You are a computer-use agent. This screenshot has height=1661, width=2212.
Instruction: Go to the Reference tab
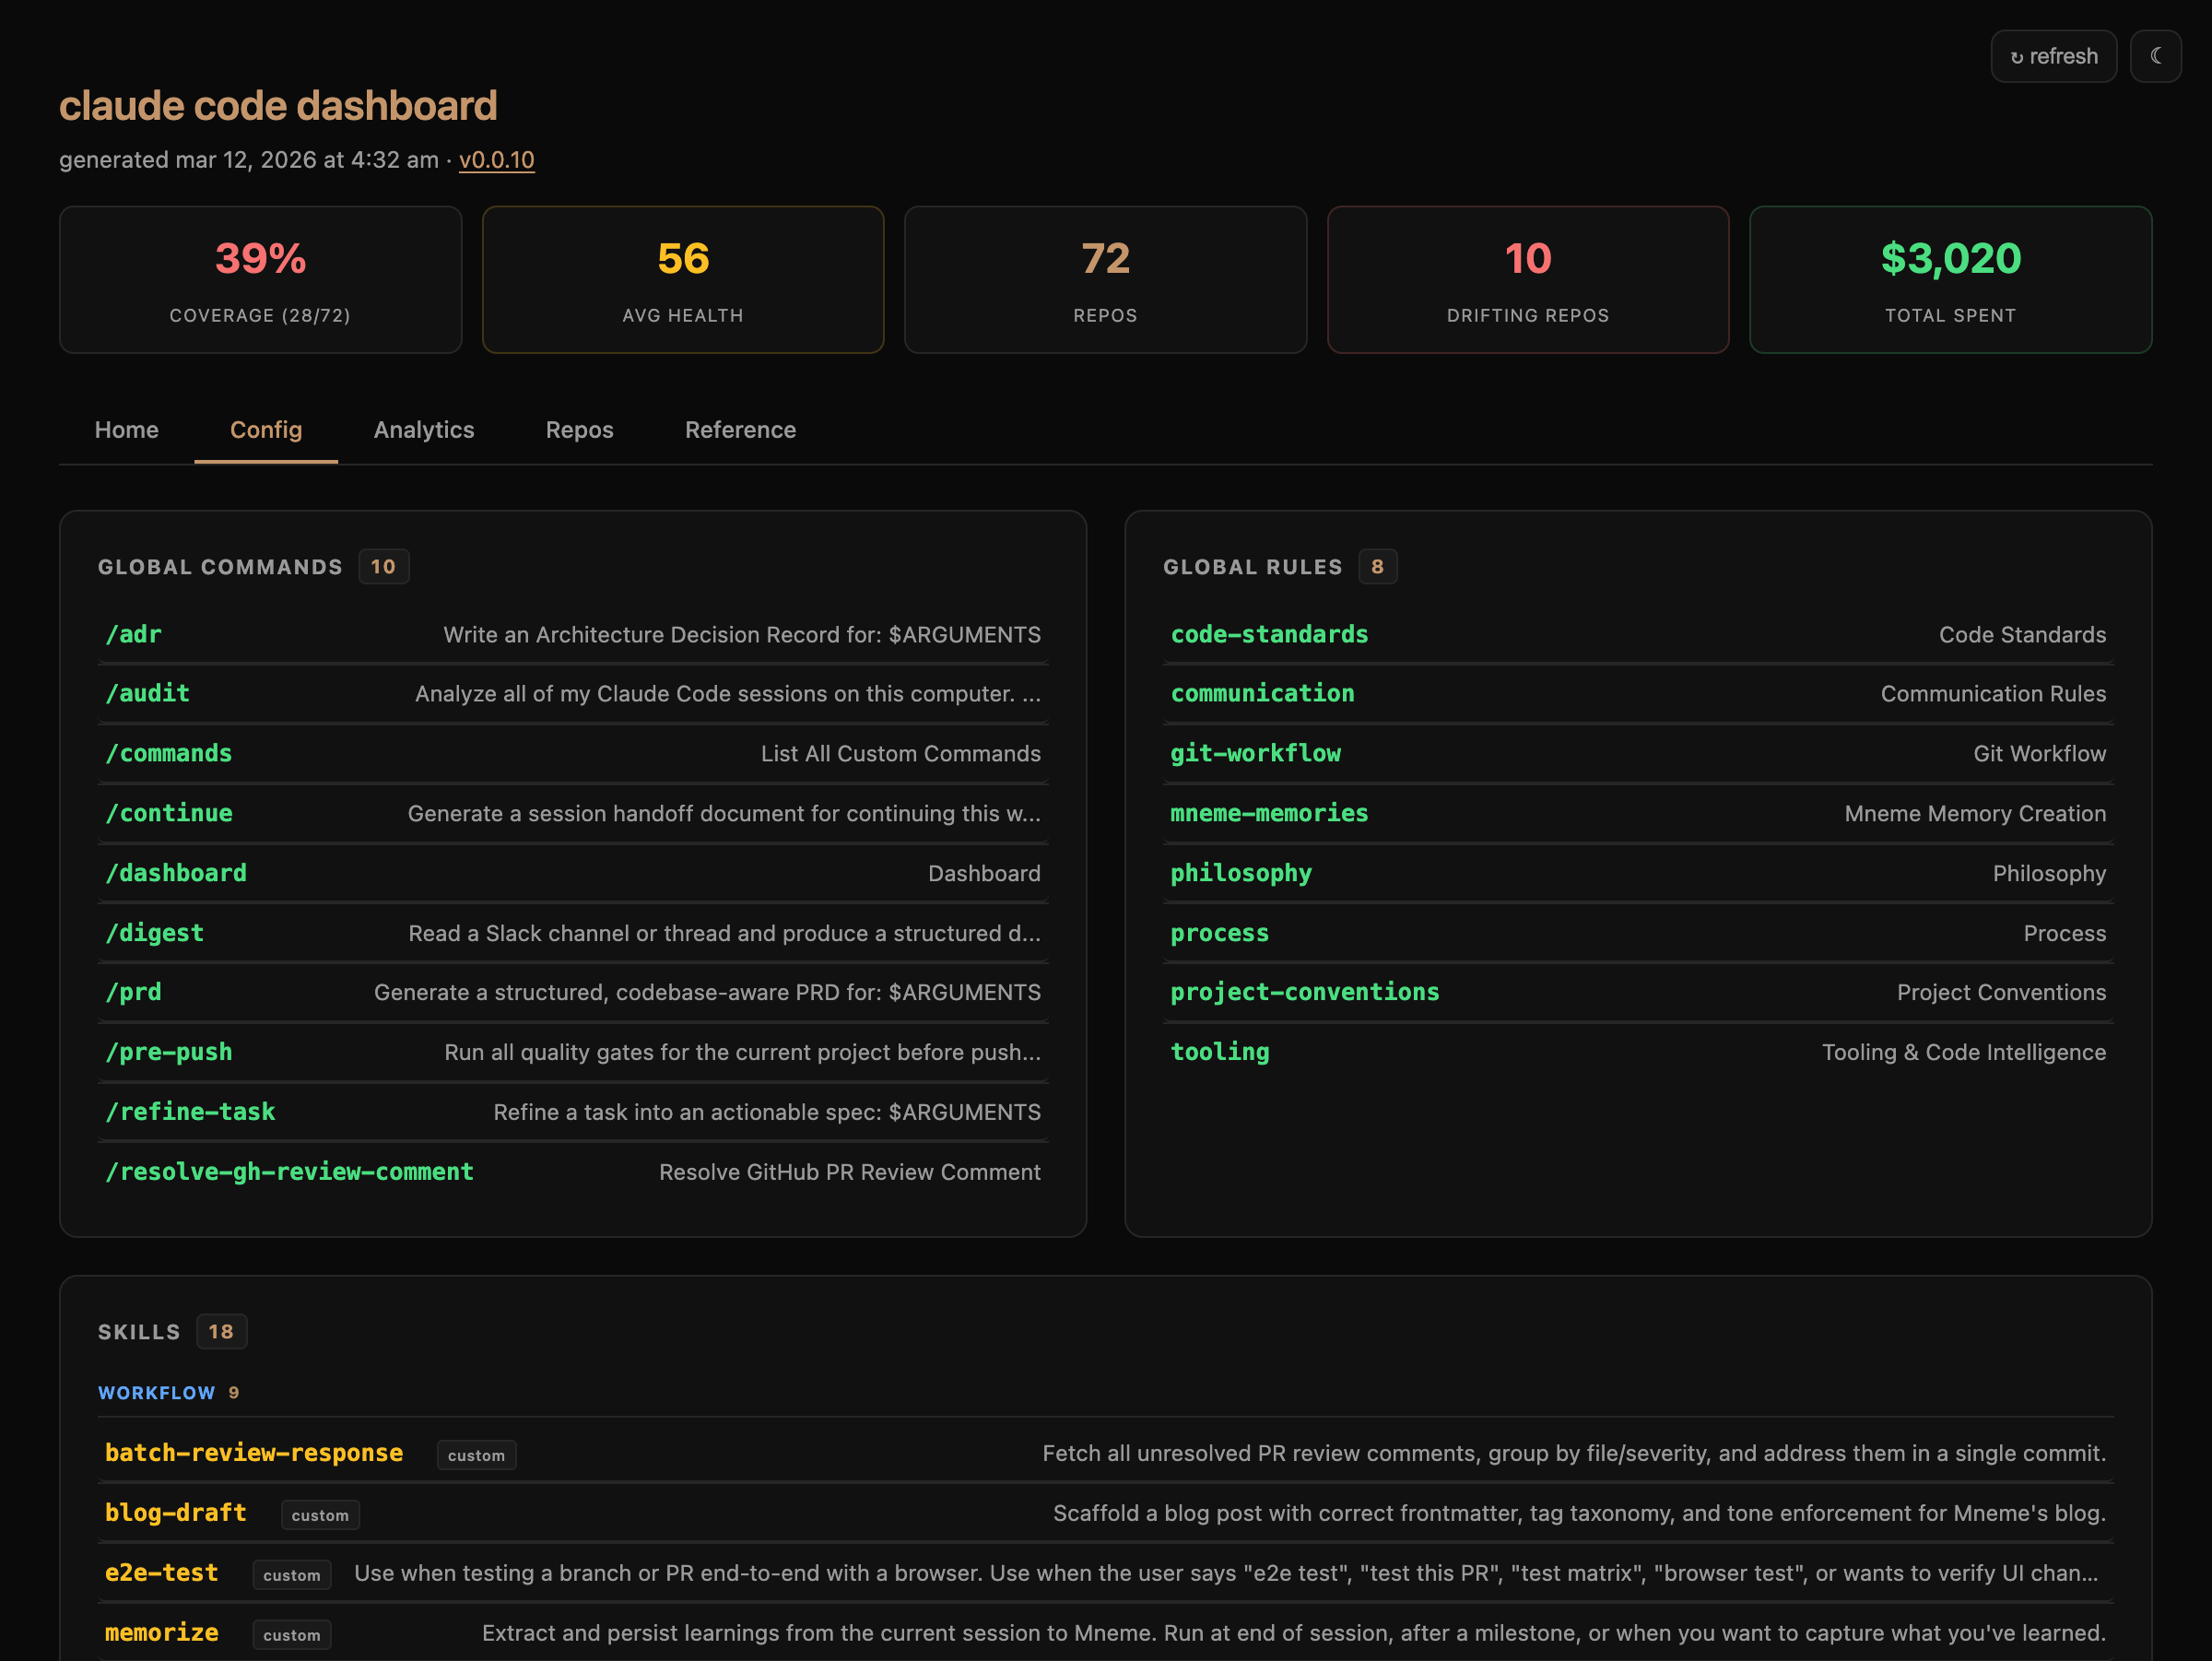coord(740,430)
